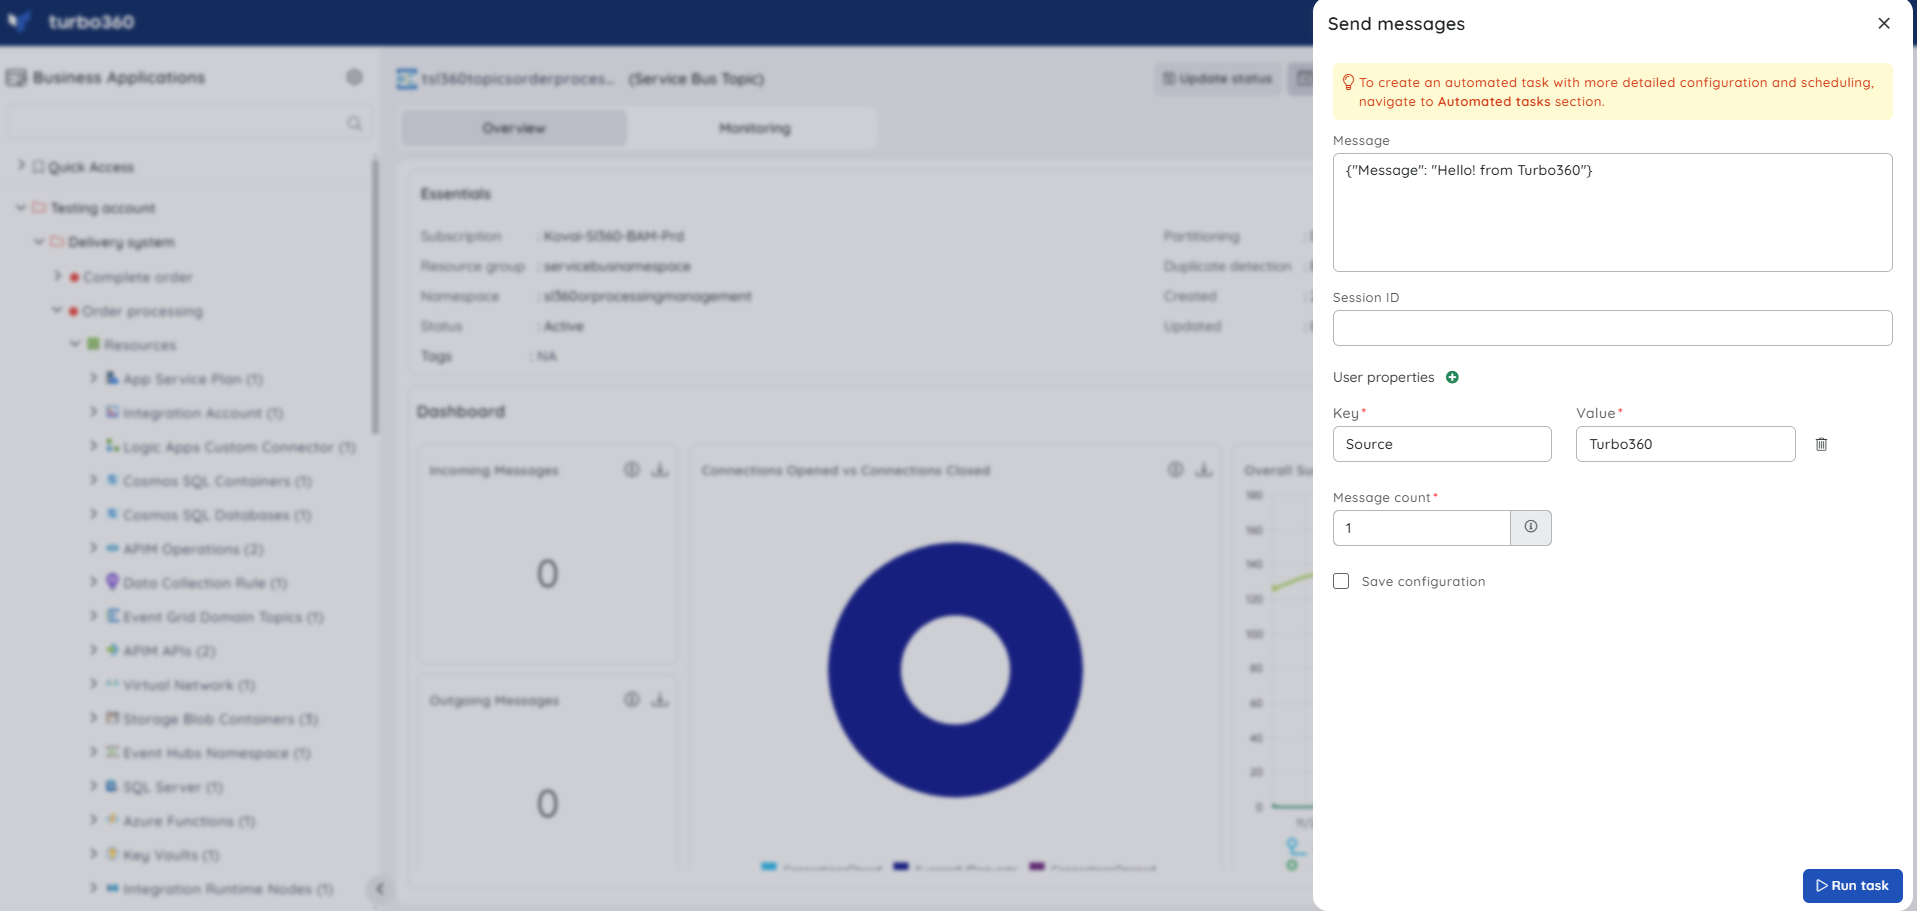This screenshot has width=1917, height=911.
Task: Expand the Complete order node
Action: [57, 276]
